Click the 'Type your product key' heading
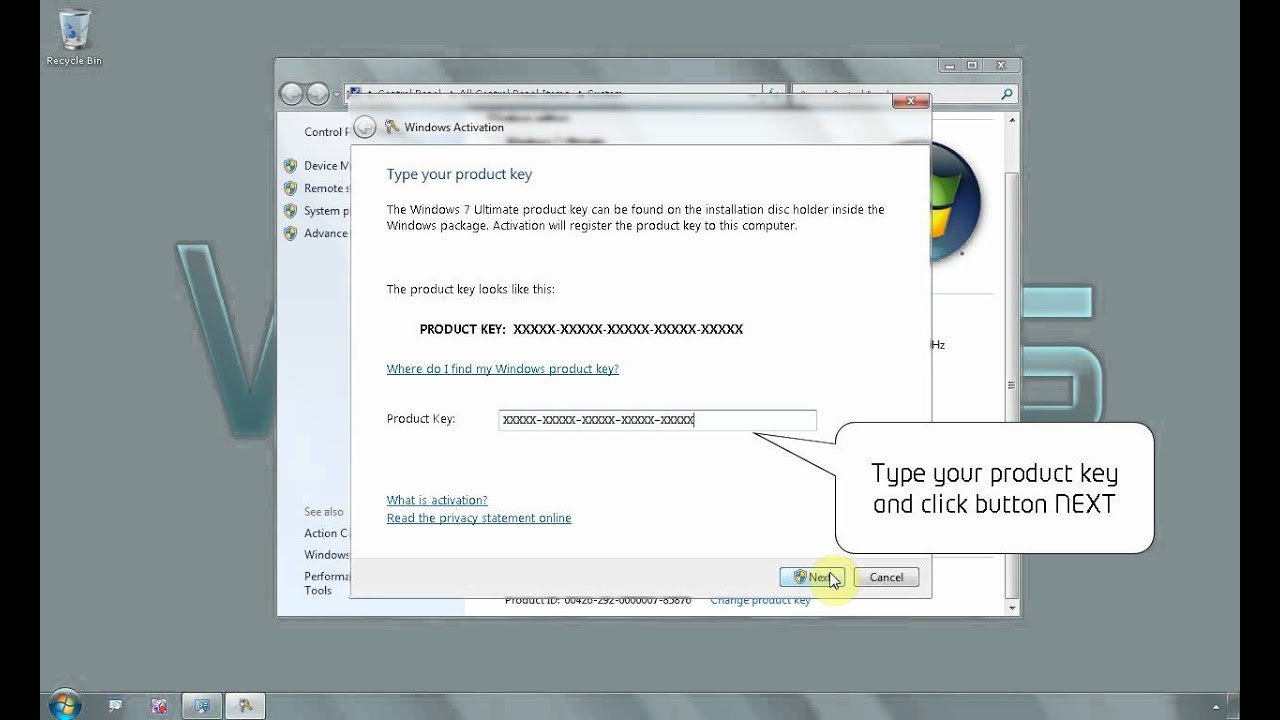1280x720 pixels. pyautogui.click(x=459, y=174)
